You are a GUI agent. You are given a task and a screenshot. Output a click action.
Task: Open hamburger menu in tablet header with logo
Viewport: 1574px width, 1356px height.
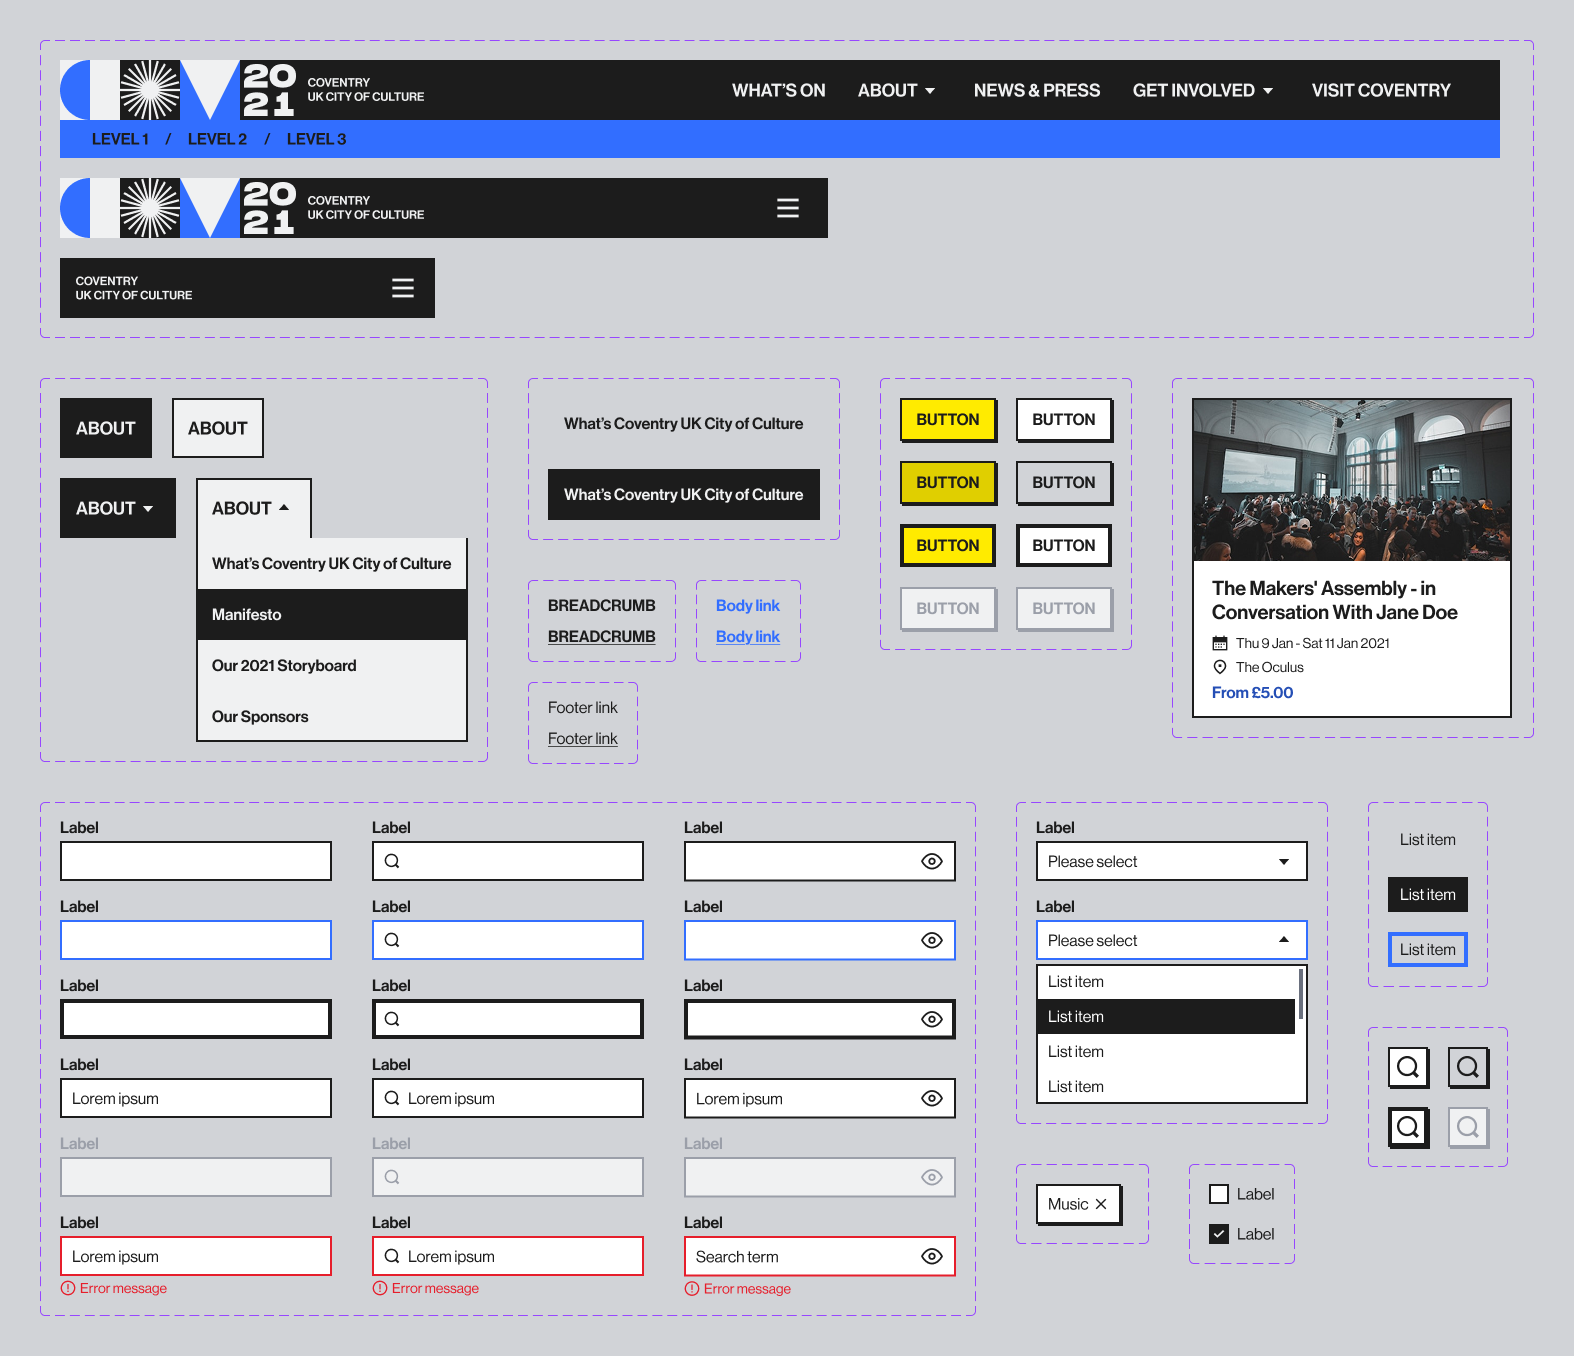787,208
